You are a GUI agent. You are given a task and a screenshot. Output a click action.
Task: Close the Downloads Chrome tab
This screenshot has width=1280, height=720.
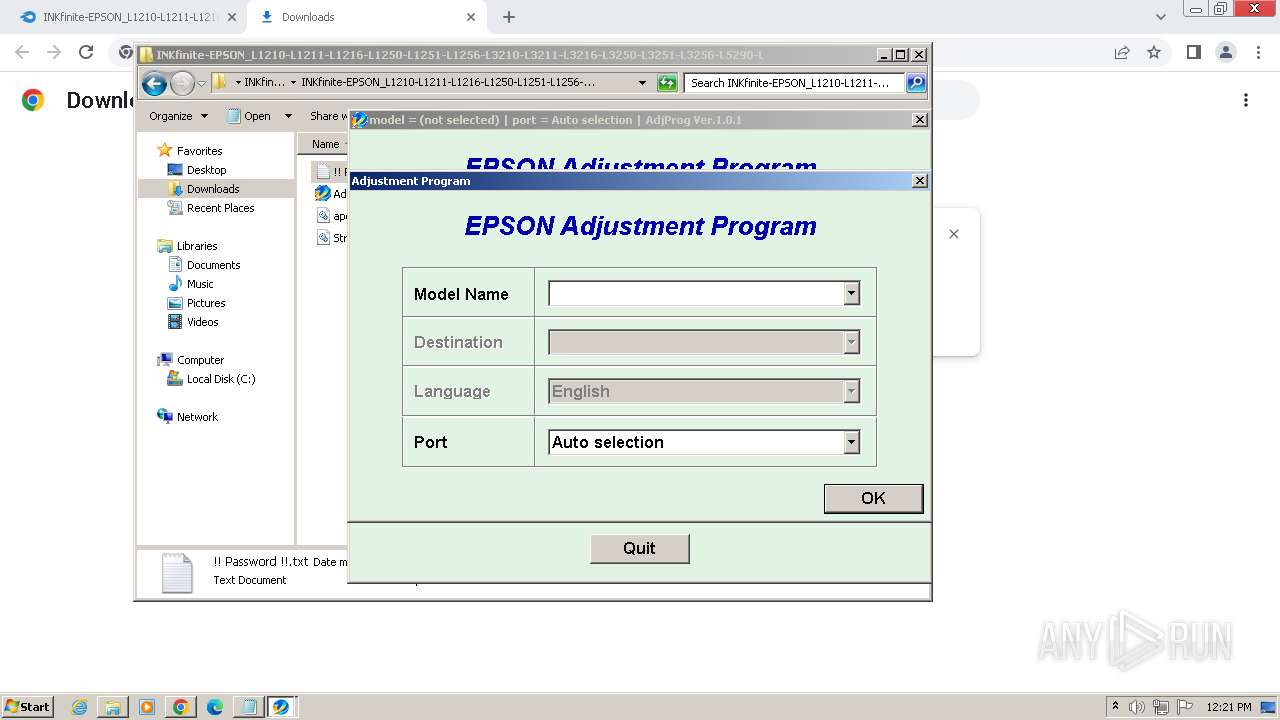(x=471, y=17)
